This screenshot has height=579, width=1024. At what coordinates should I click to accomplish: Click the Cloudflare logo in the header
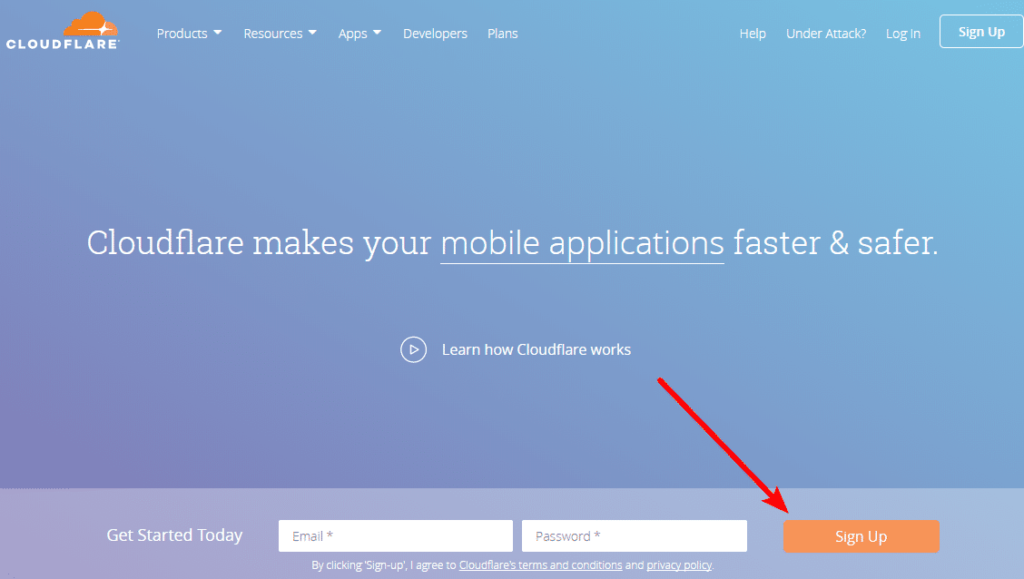coord(63,31)
